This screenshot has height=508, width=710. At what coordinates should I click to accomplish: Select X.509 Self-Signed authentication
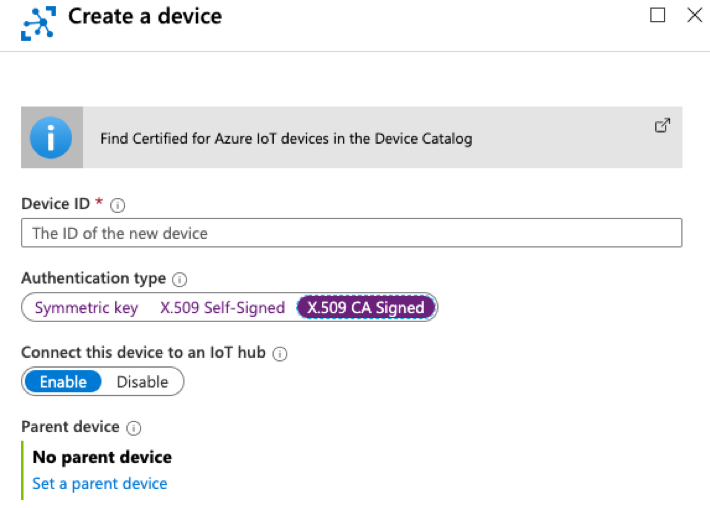pos(222,308)
